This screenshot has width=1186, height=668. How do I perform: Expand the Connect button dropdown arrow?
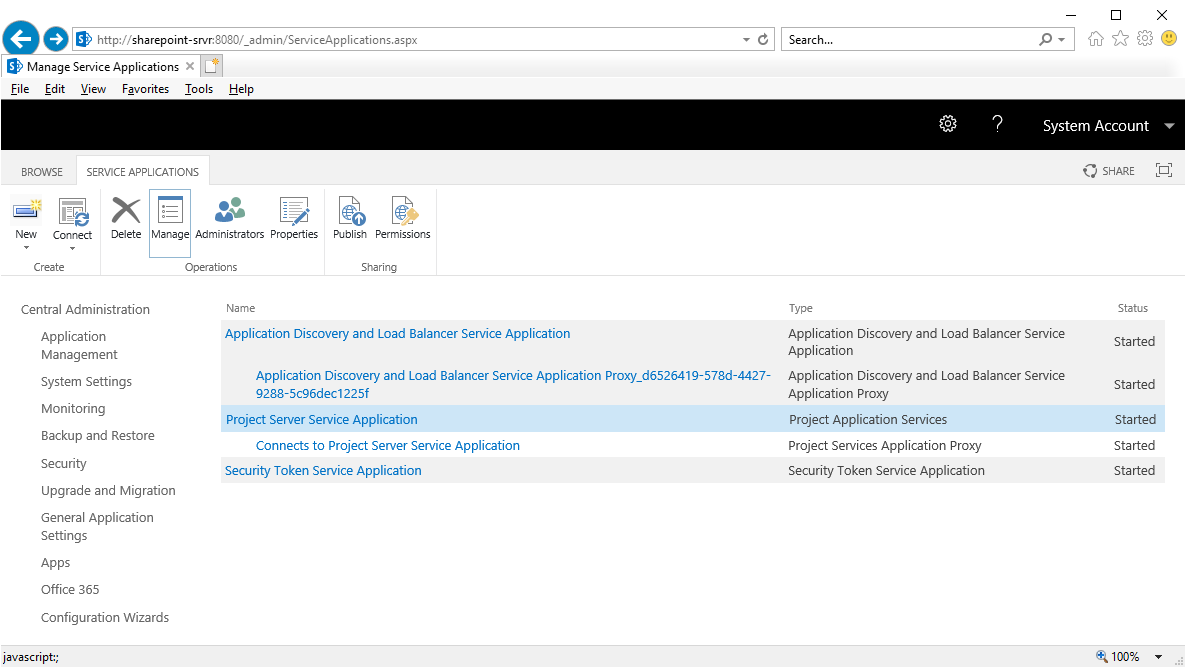(73, 249)
